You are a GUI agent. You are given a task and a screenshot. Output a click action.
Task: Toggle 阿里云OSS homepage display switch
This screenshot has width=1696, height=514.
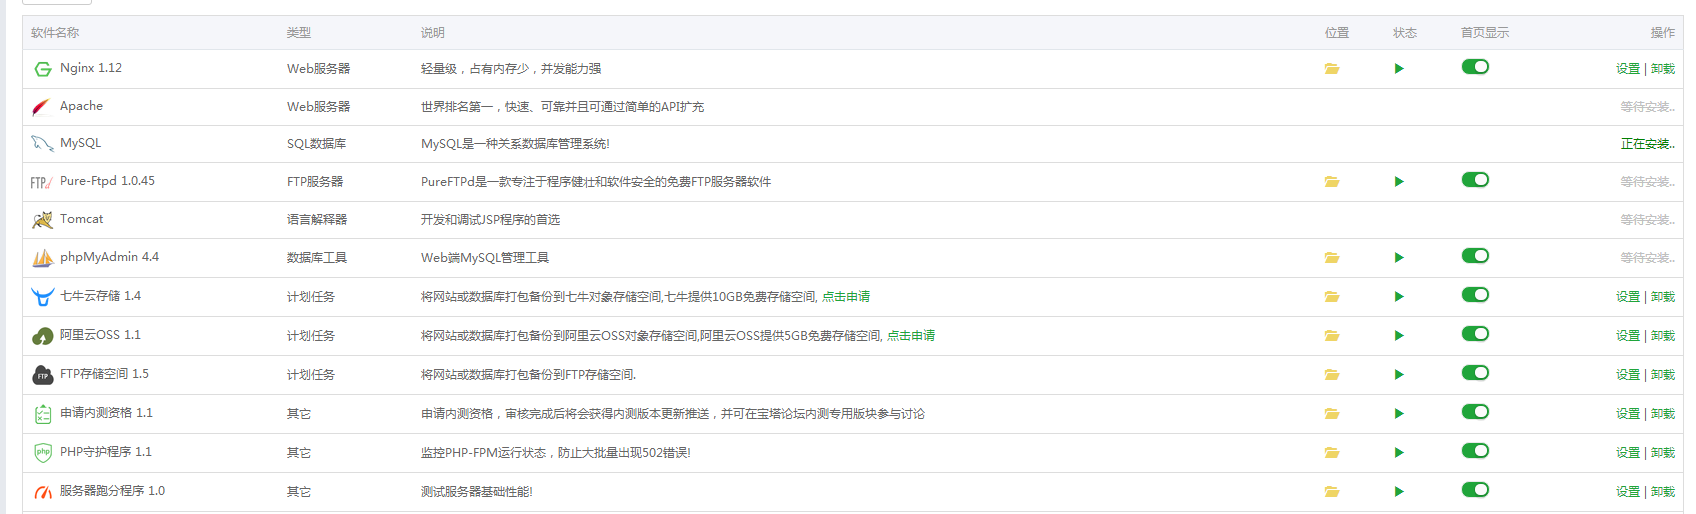[x=1475, y=334]
